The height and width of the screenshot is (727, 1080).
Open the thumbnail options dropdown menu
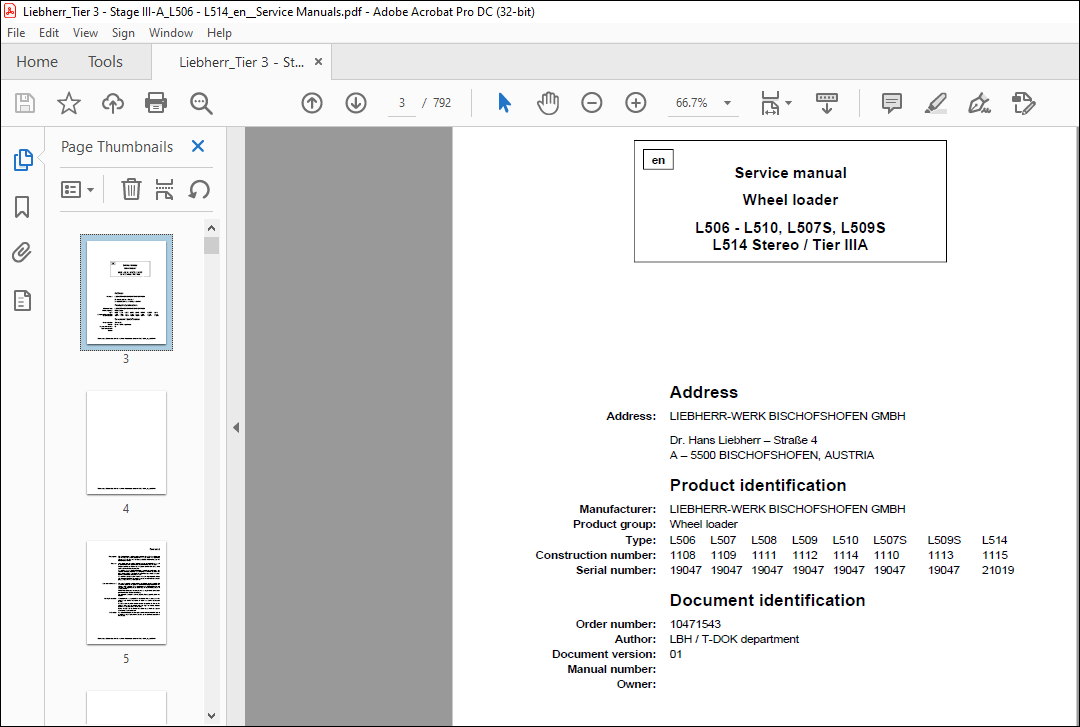(77, 190)
